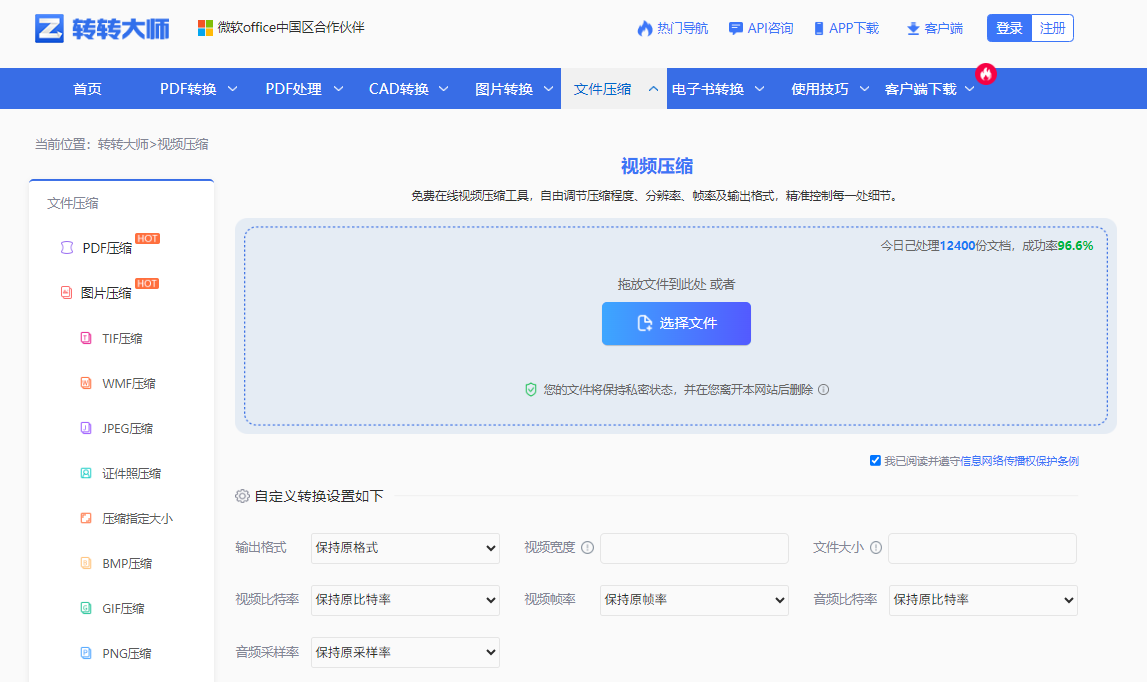This screenshot has height=682, width=1147.
Task: Click the 图片压缩 sidebar icon
Action: (x=67, y=293)
